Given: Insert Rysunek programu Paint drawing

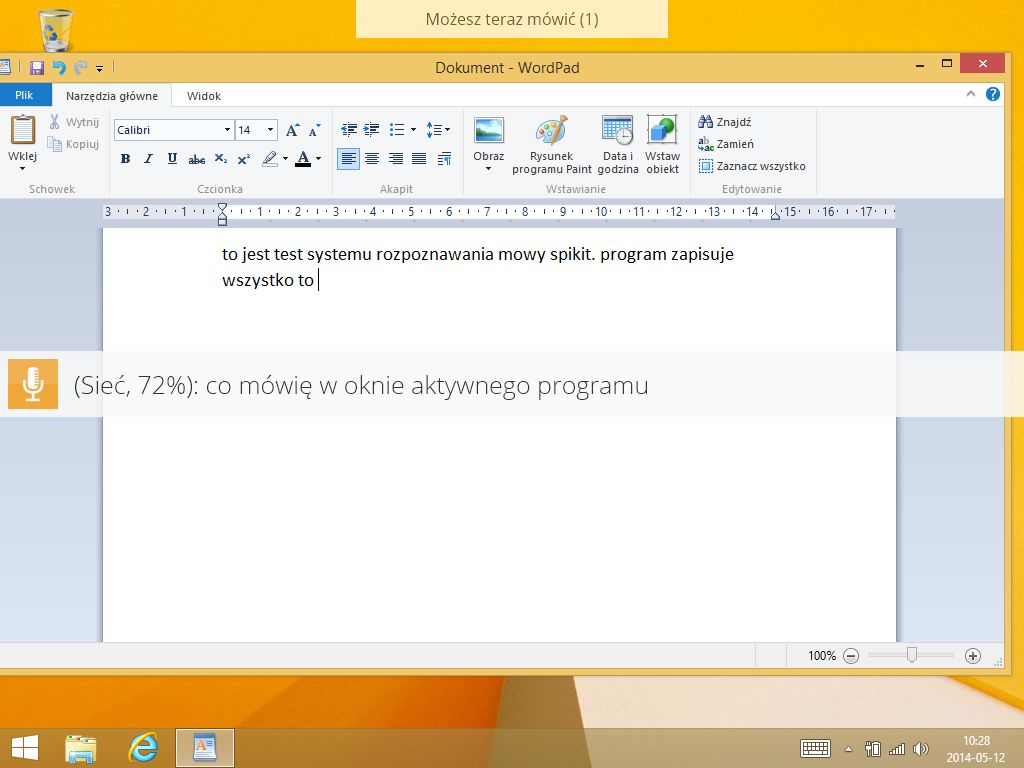Looking at the screenshot, I should [x=552, y=145].
